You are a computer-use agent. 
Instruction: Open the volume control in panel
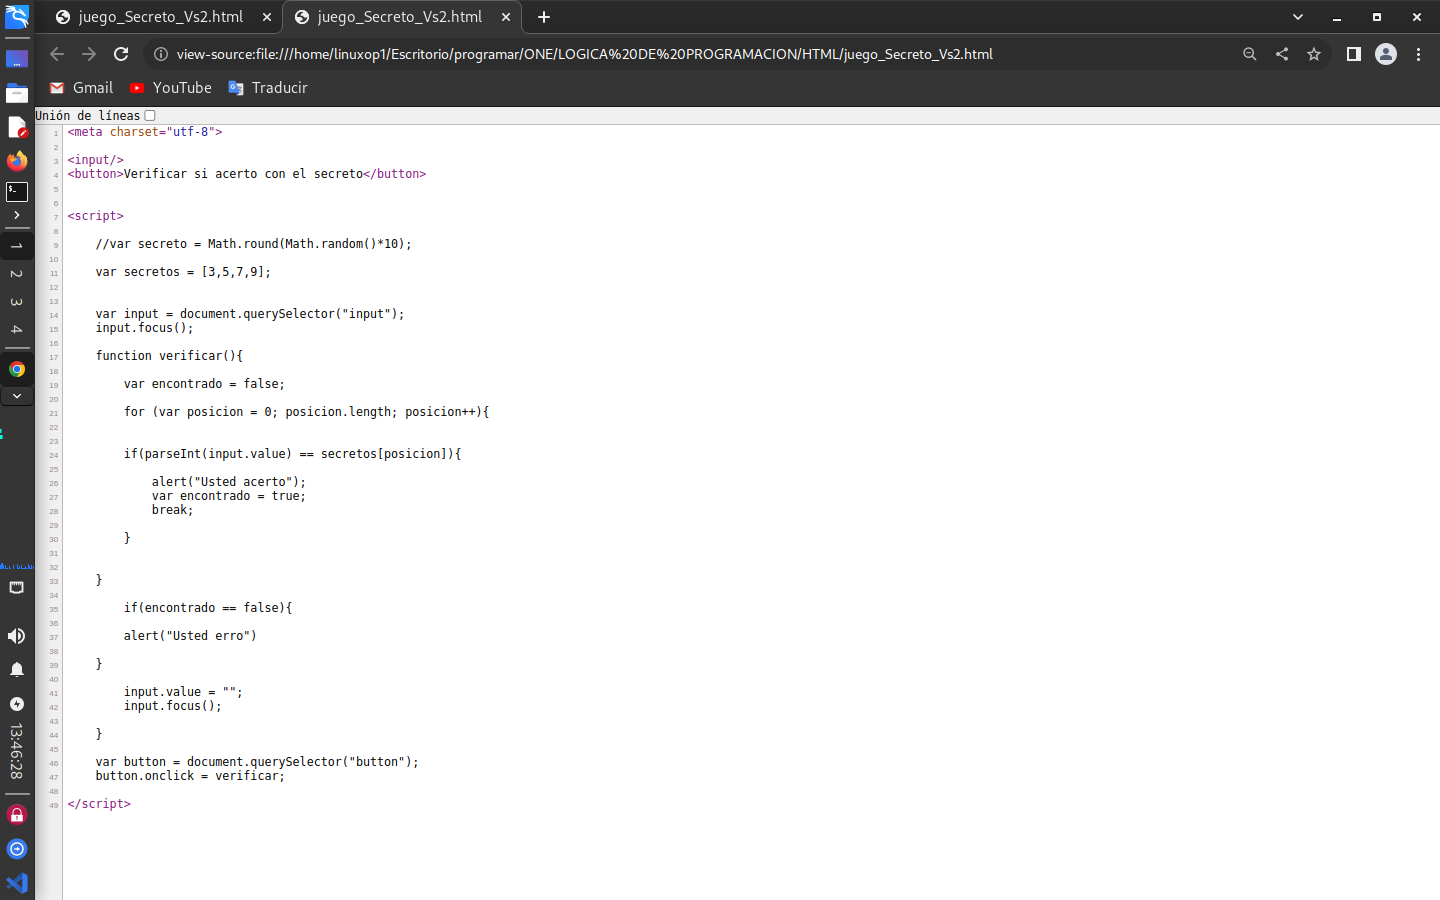coord(17,636)
